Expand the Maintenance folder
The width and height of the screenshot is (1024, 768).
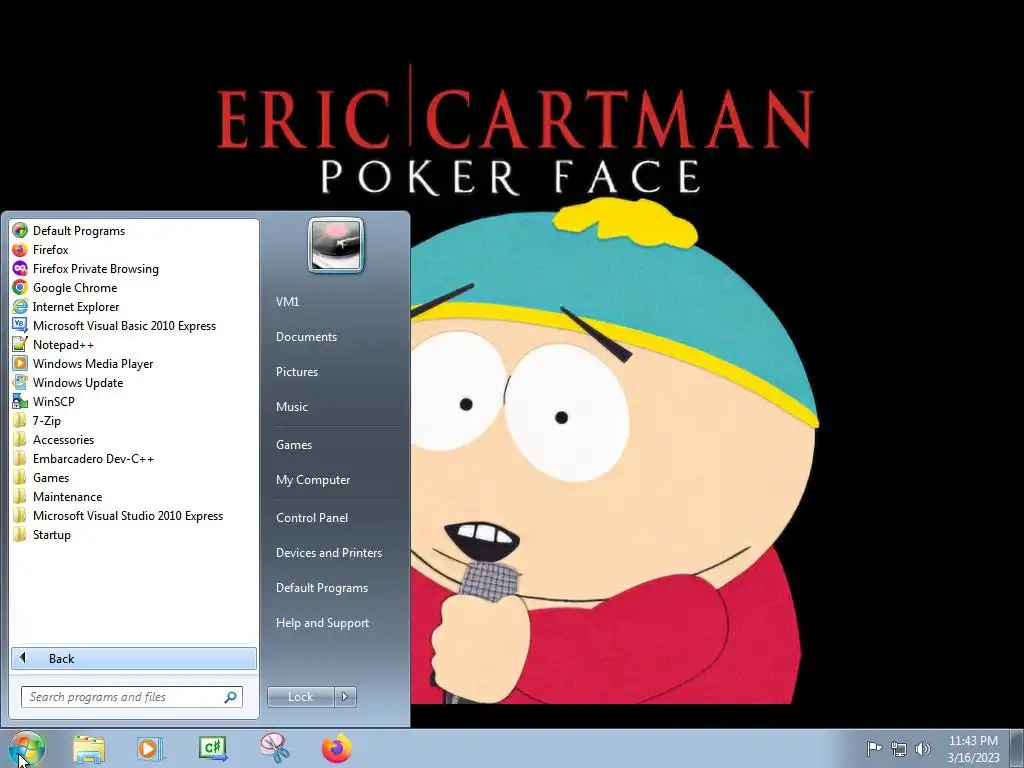134,496
